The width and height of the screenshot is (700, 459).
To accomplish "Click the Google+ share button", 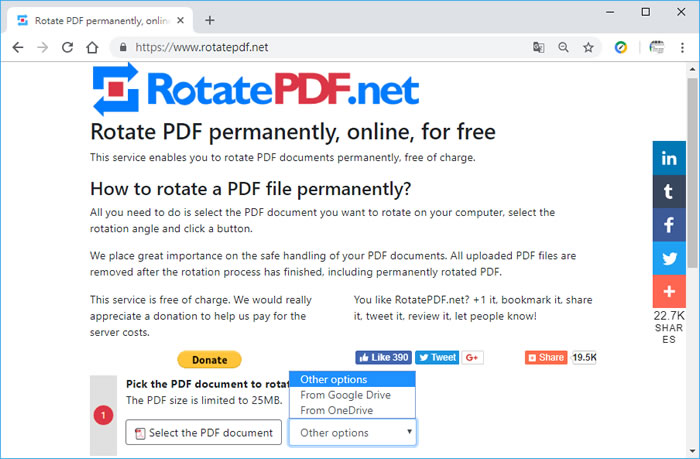I will pyautogui.click(x=473, y=358).
